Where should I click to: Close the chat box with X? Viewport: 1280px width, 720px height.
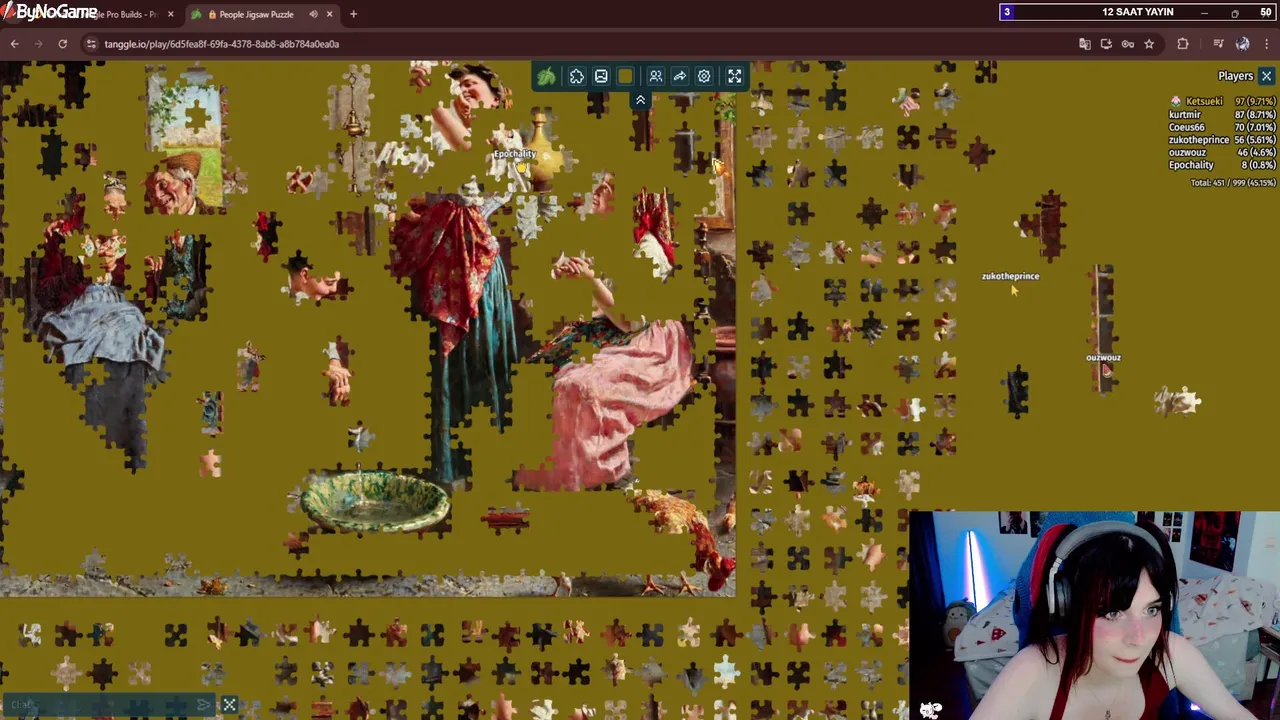pos(229,705)
